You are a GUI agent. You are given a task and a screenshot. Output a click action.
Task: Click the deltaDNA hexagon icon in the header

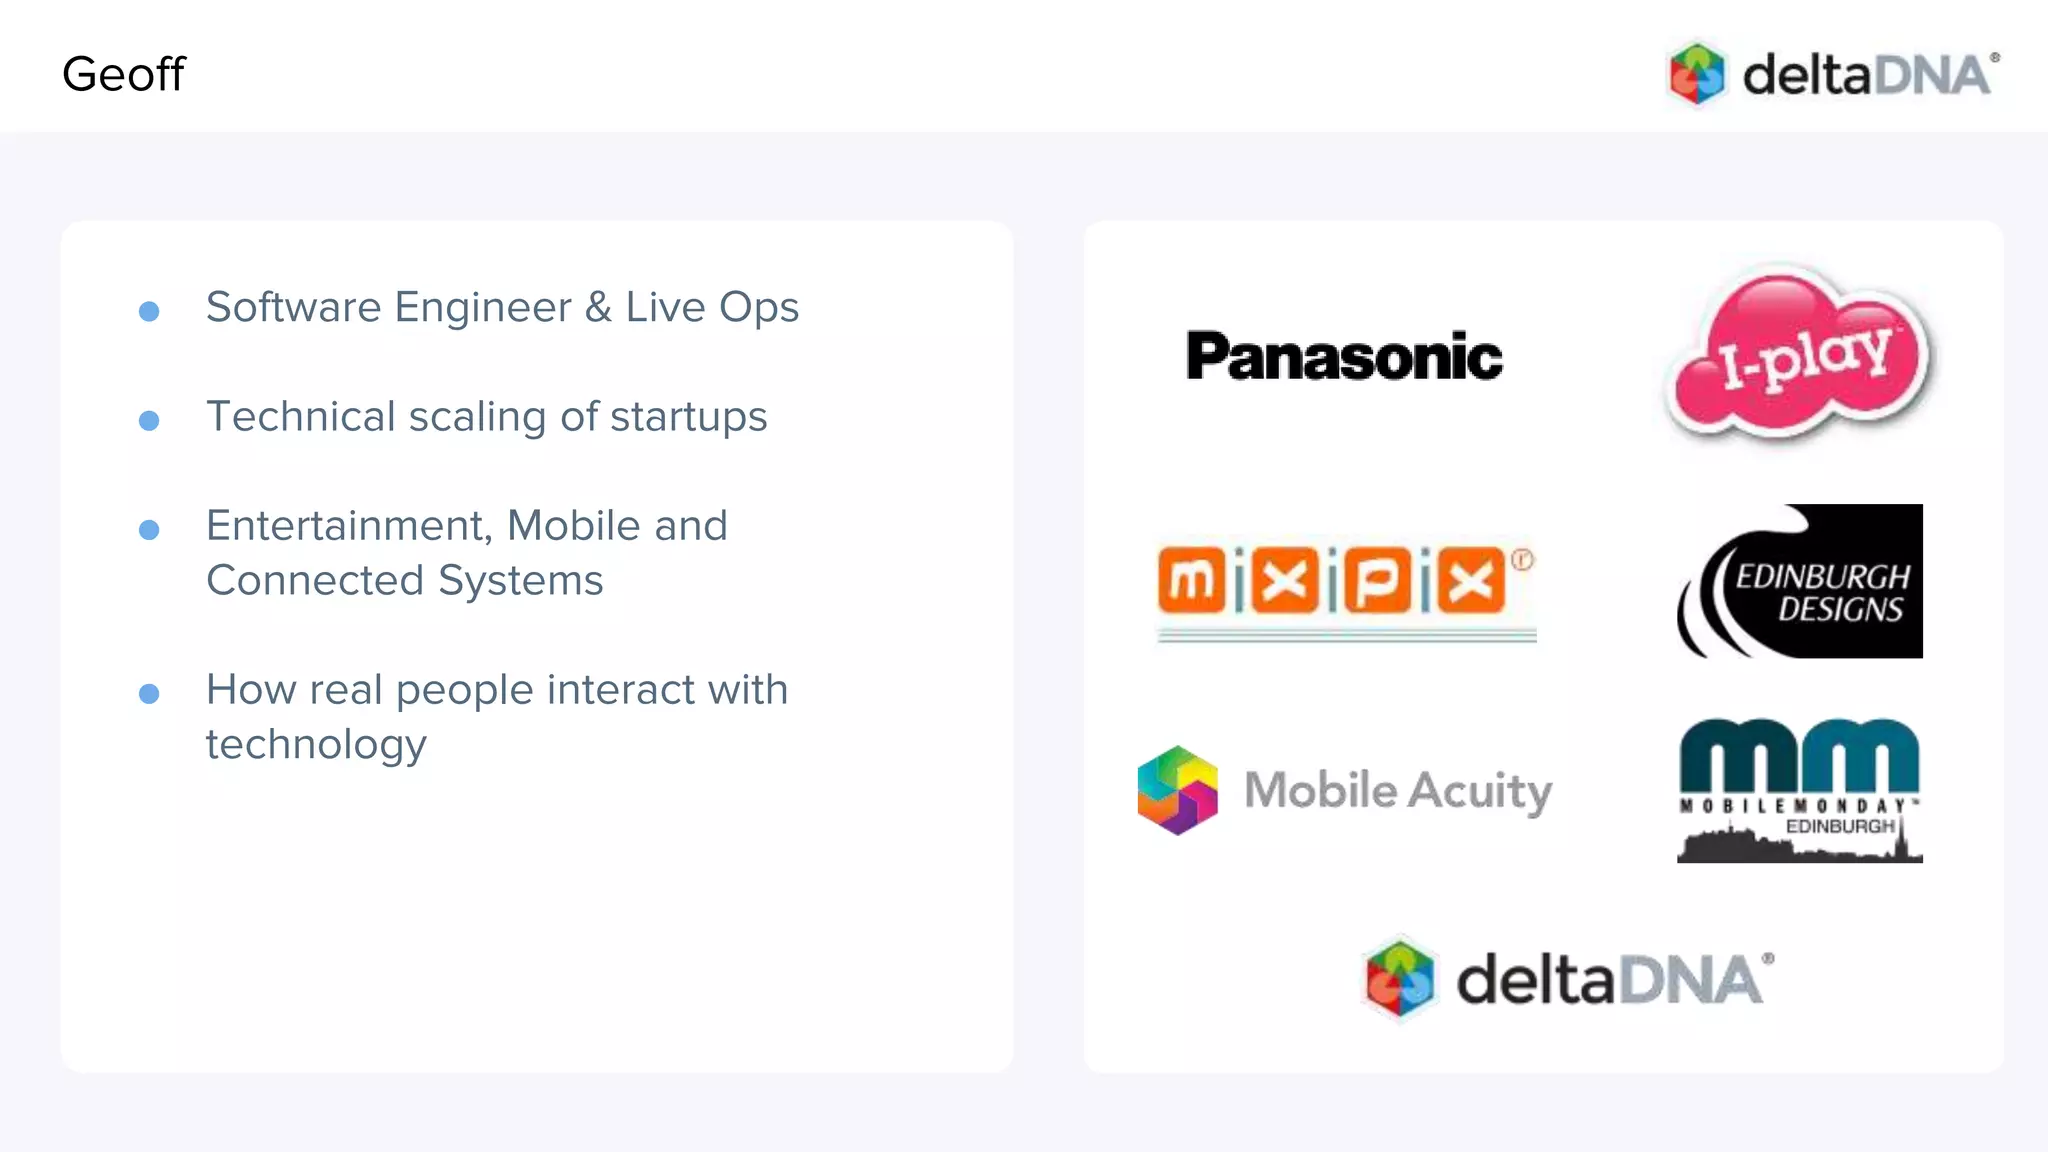click(x=1697, y=73)
